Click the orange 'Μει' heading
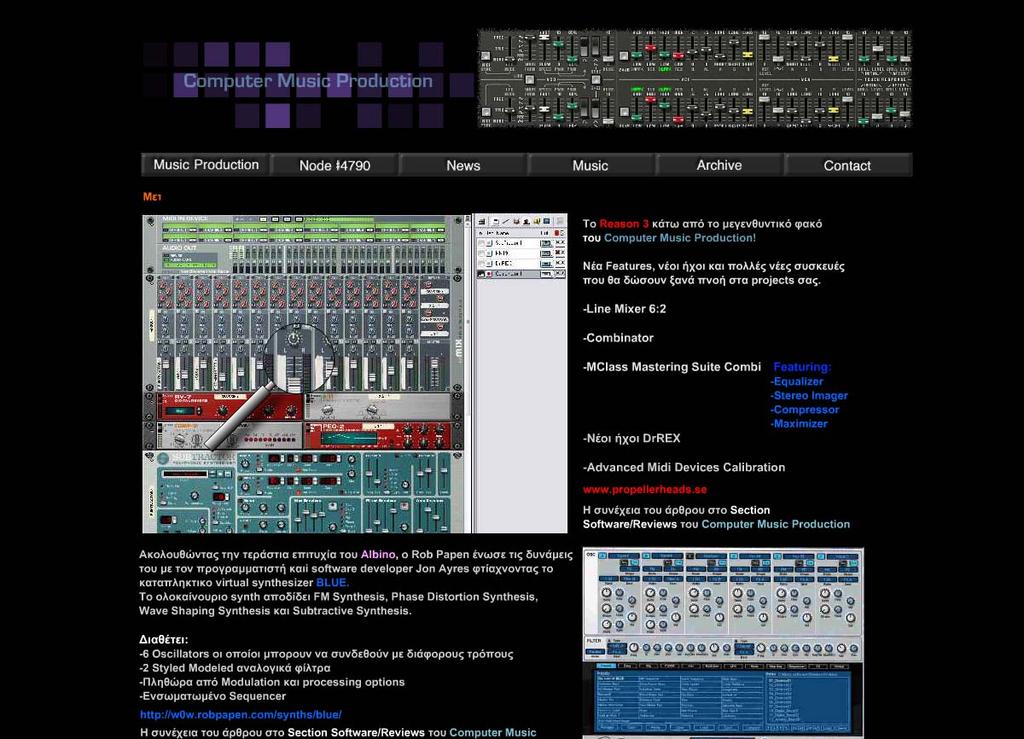 tap(152, 197)
